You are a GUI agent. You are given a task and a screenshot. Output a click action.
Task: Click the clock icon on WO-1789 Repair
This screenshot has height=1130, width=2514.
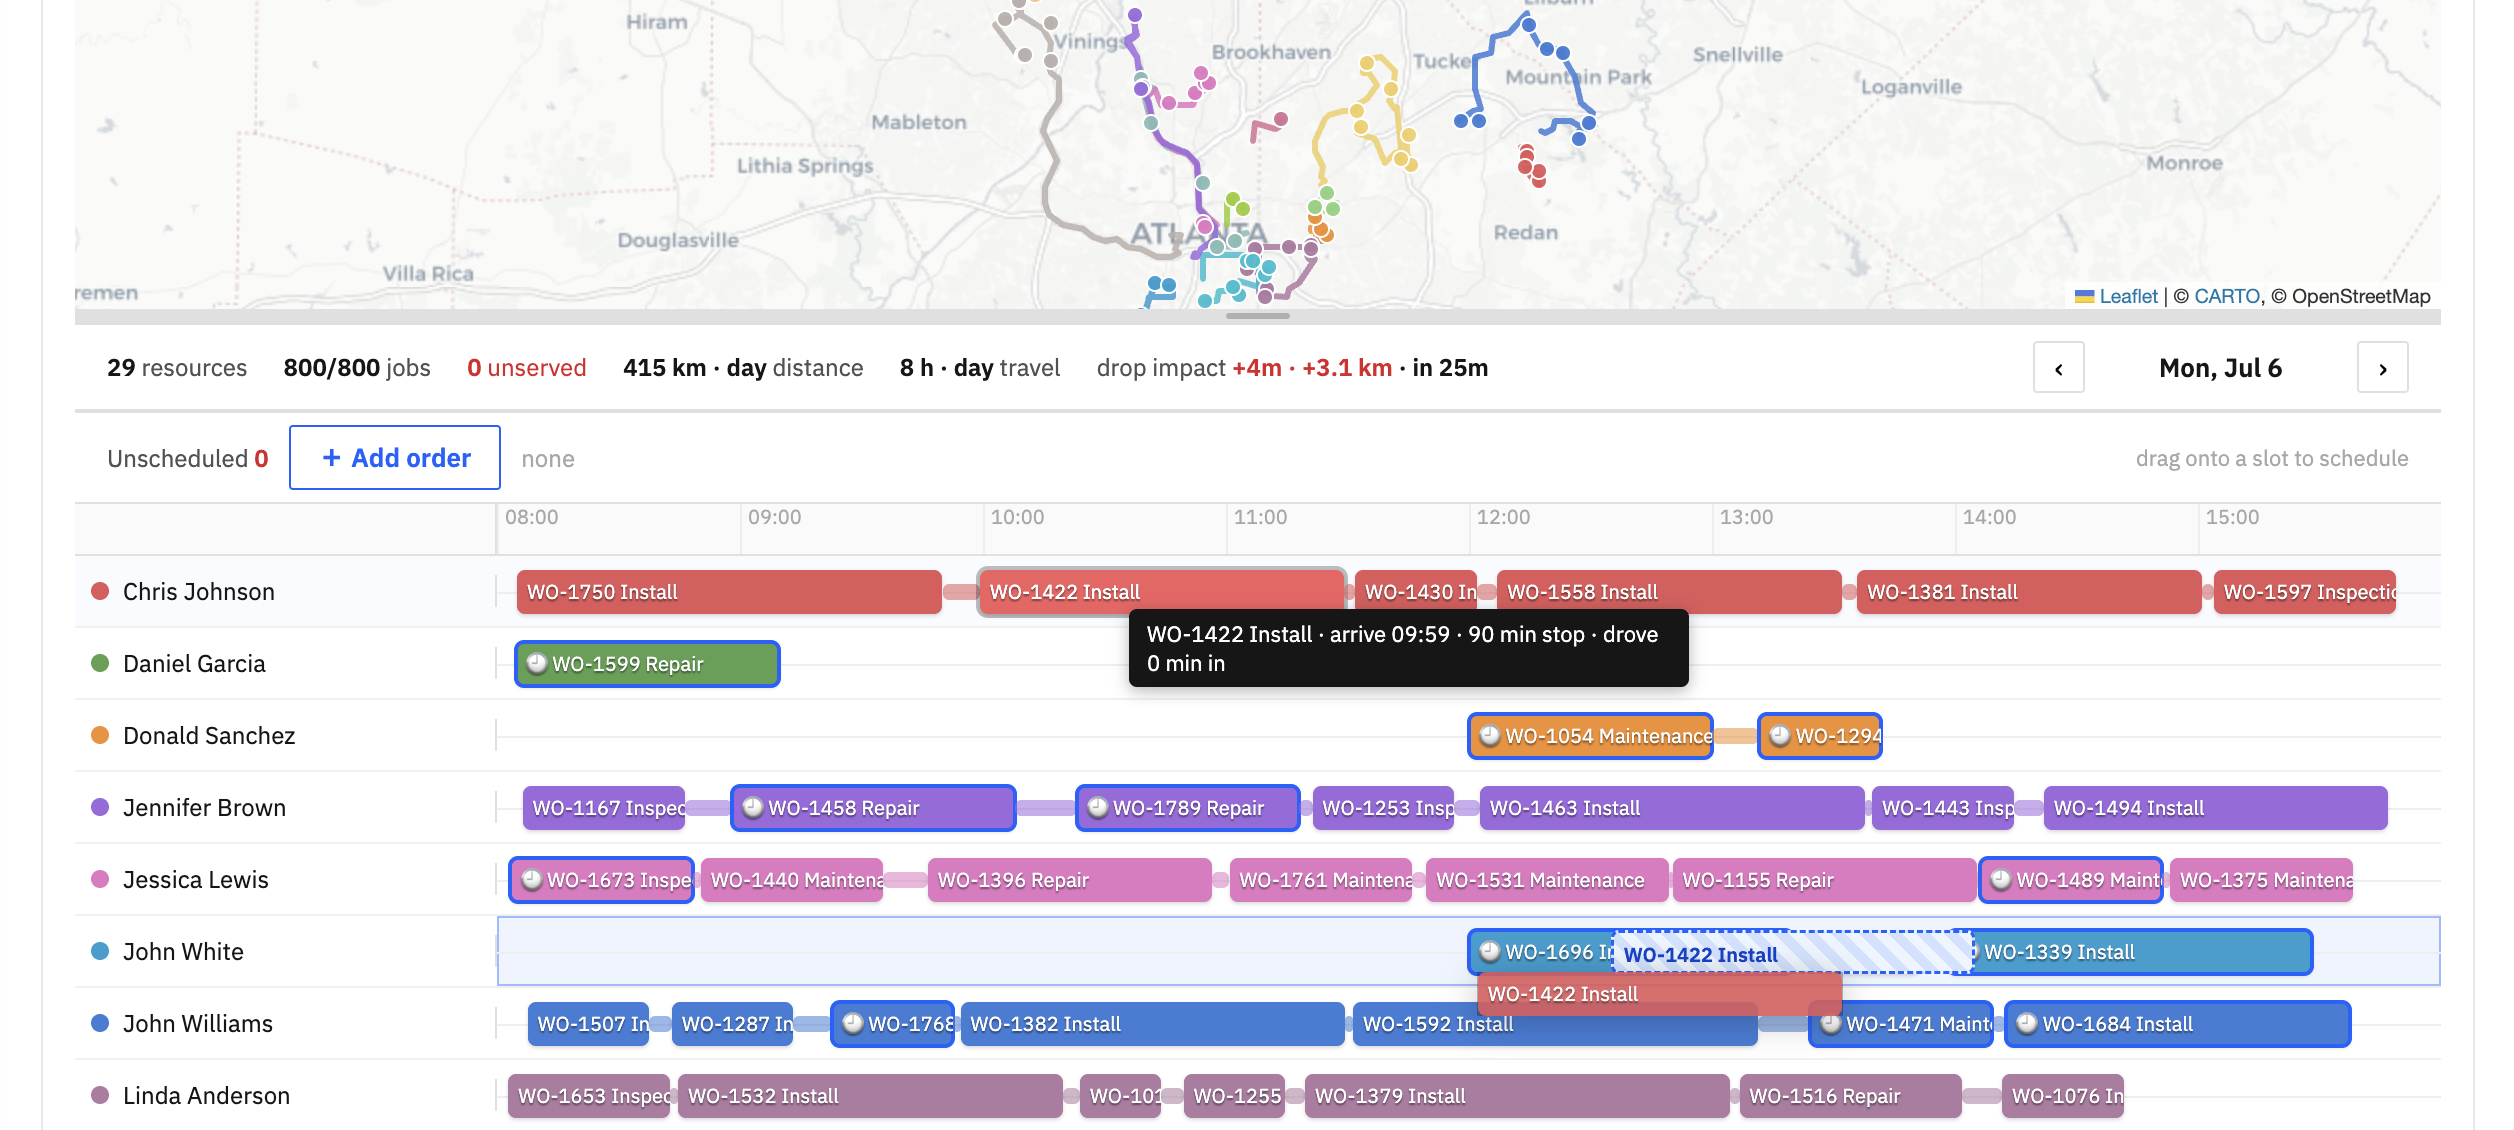pyautogui.click(x=1098, y=808)
